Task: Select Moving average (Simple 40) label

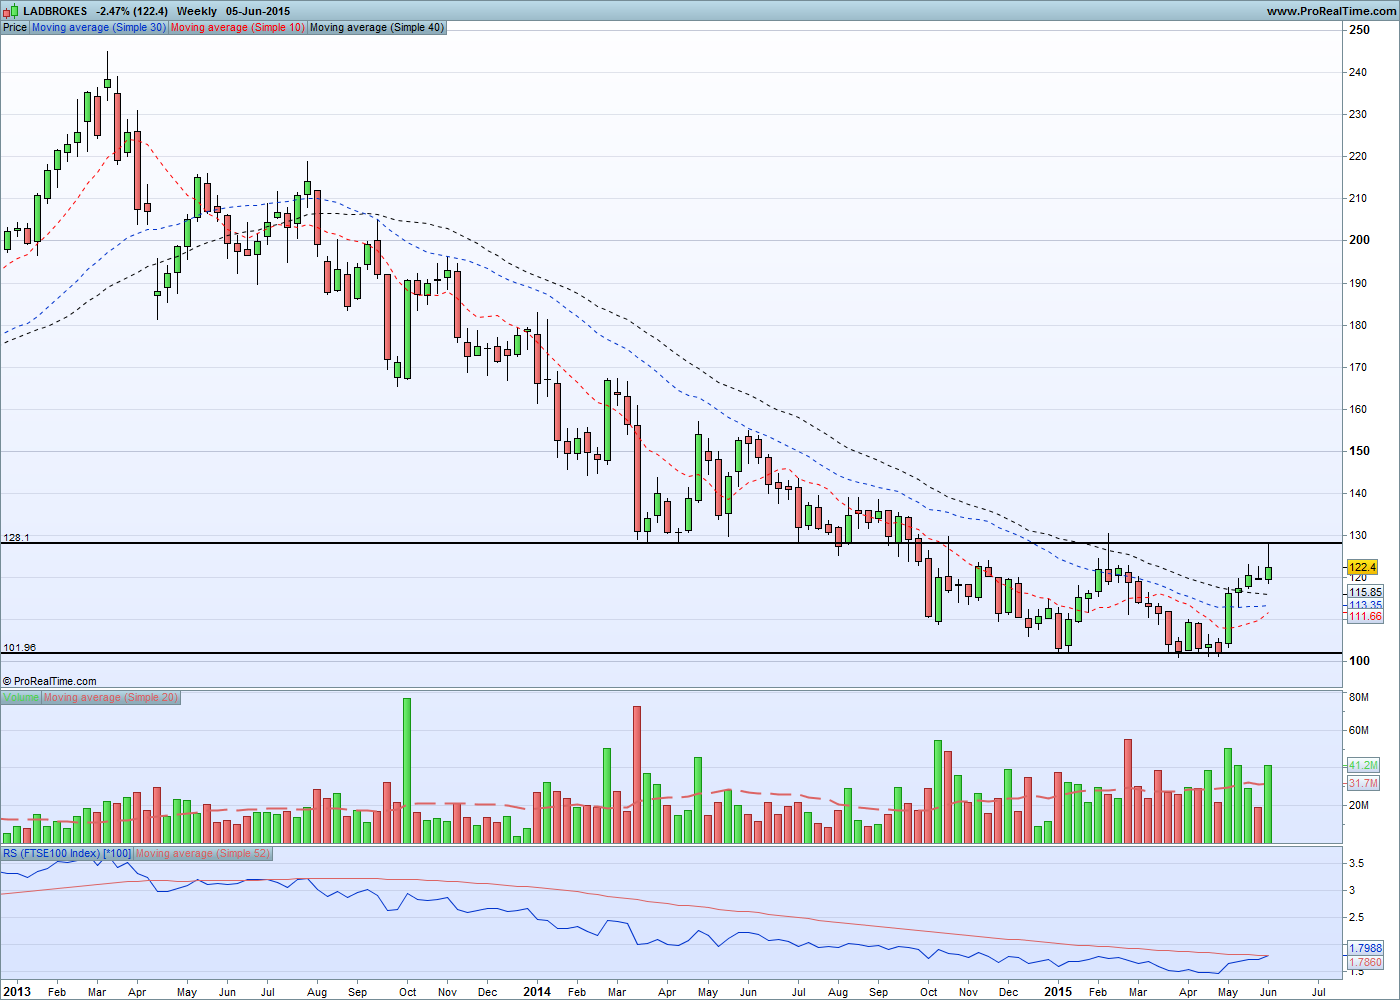Action: pyautogui.click(x=377, y=27)
